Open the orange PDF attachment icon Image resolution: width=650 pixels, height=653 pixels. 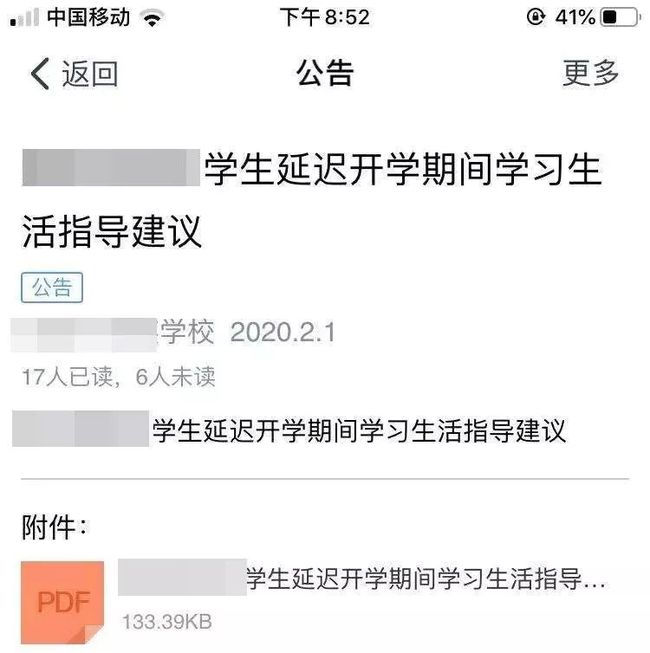coord(62,602)
